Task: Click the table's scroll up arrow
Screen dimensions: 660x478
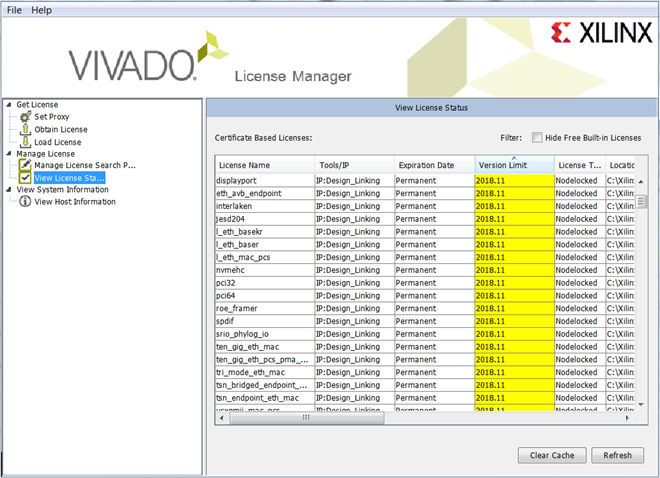Action: tap(641, 181)
